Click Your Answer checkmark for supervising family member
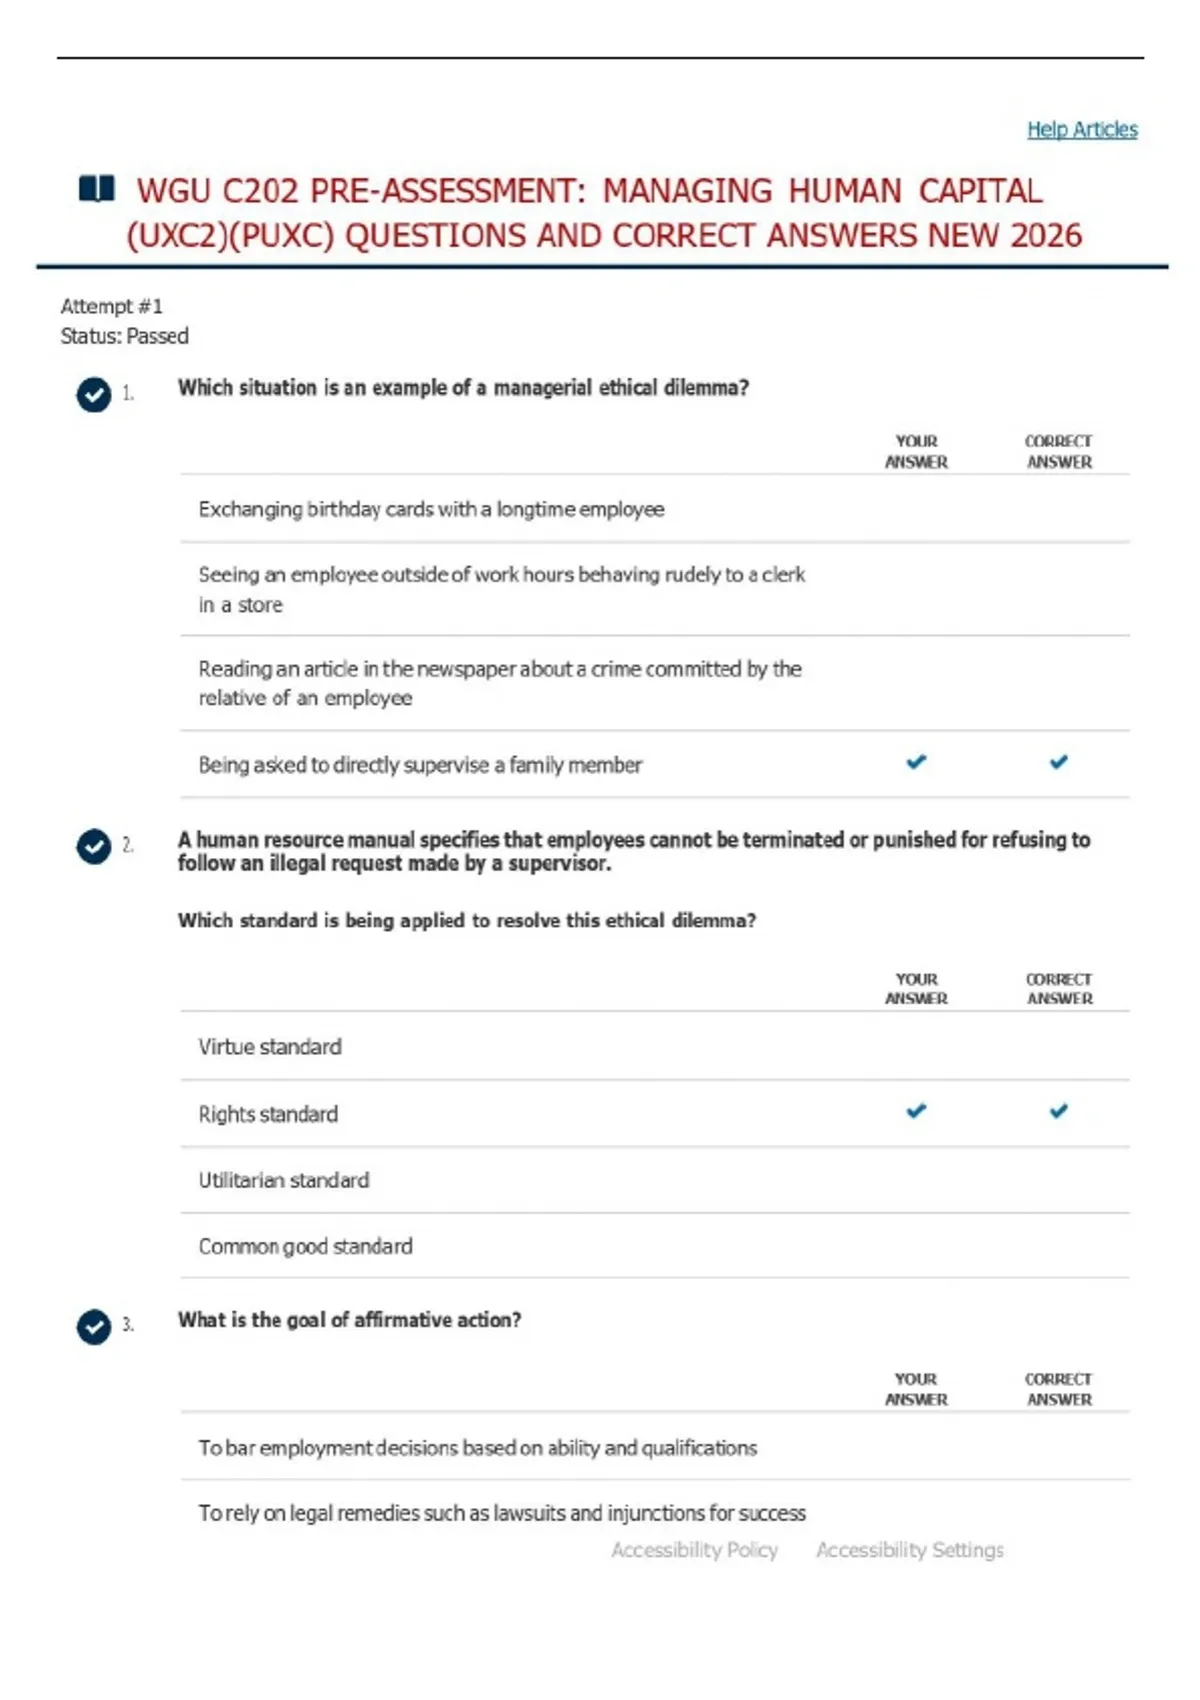The image size is (1200, 1700). click(x=916, y=762)
